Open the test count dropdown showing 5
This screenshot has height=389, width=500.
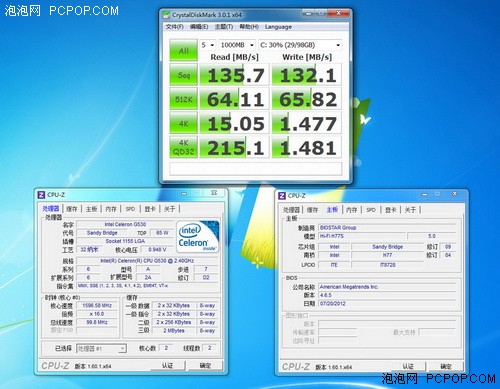pyautogui.click(x=207, y=45)
